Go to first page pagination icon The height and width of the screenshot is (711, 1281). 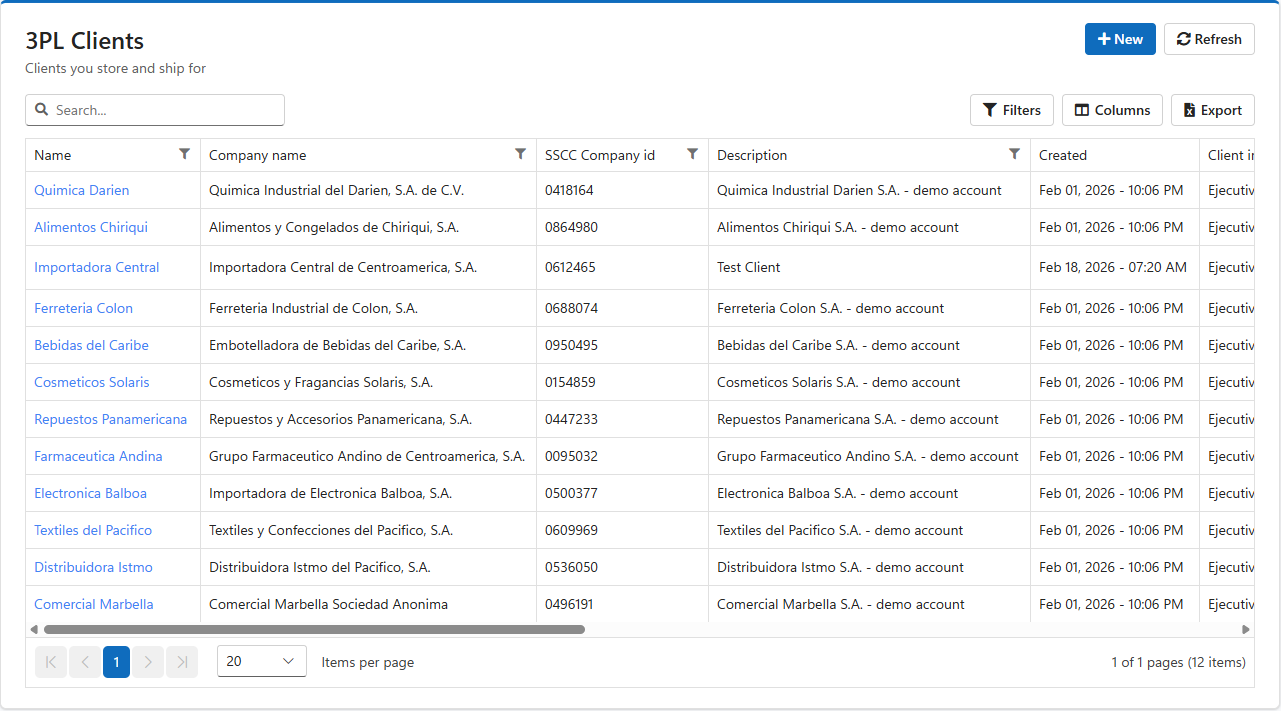click(51, 662)
